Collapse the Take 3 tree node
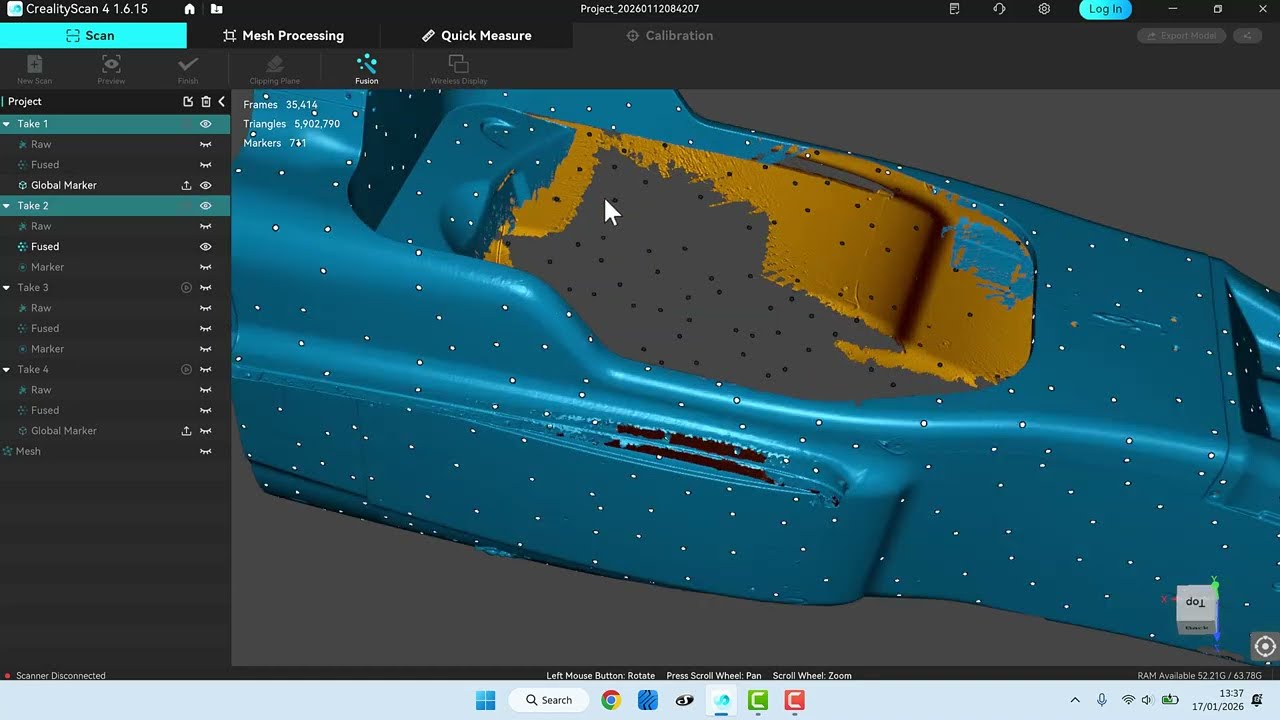This screenshot has height=720, width=1280. (7, 287)
